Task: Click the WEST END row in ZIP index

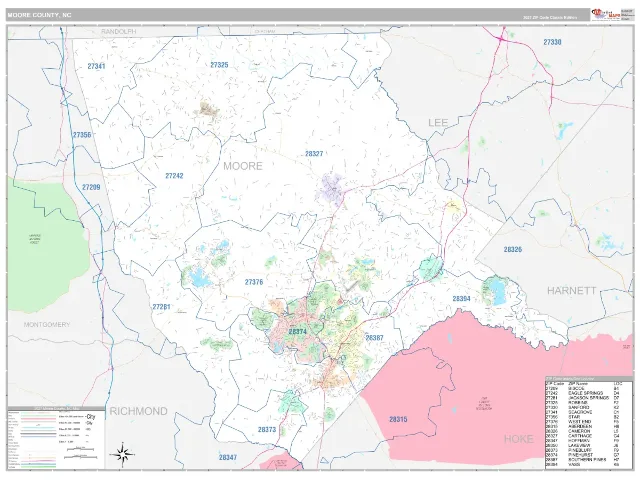Action: click(584, 422)
